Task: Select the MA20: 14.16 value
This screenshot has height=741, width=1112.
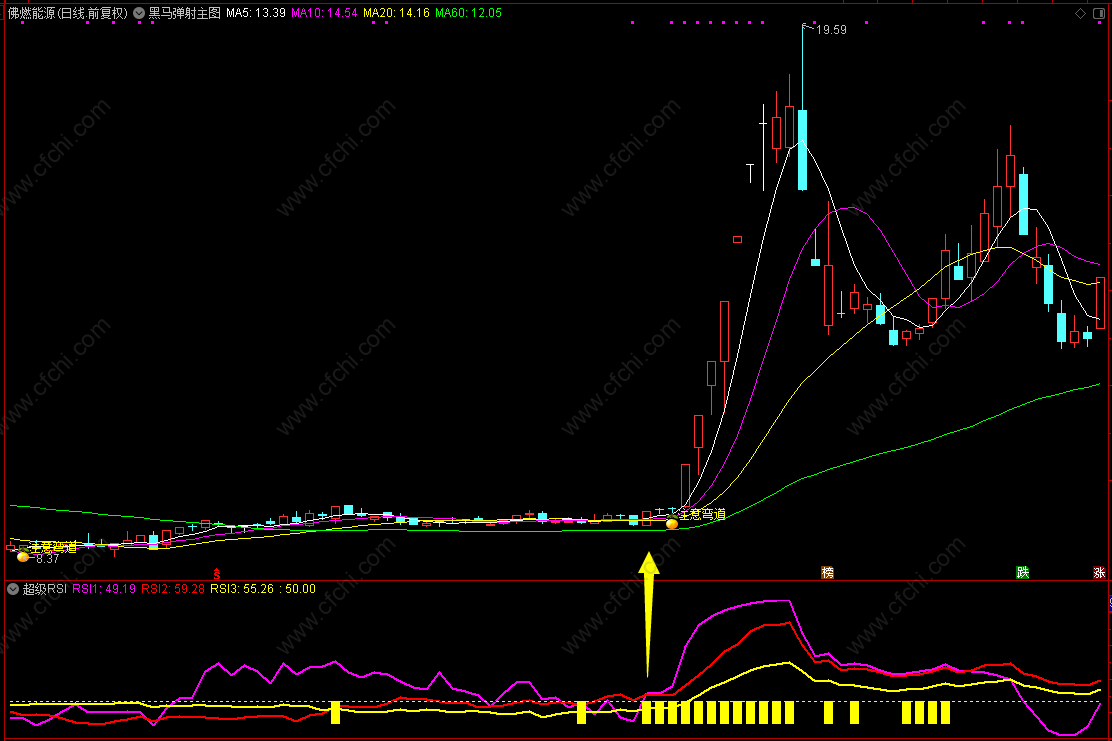Action: pos(396,13)
